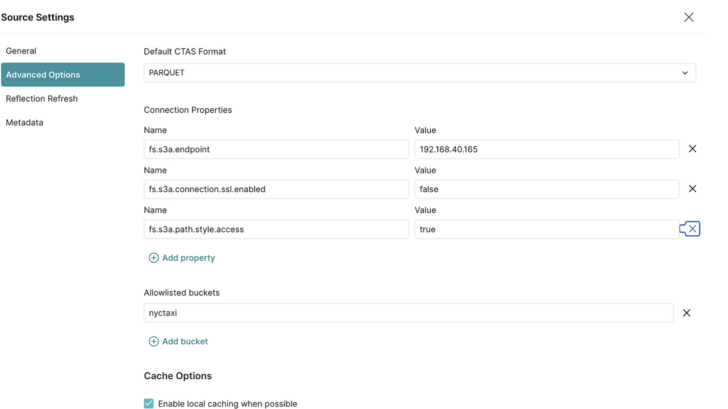Delete the fs.s3a.path.style.access property row
728x409 pixels.
coord(692,229)
